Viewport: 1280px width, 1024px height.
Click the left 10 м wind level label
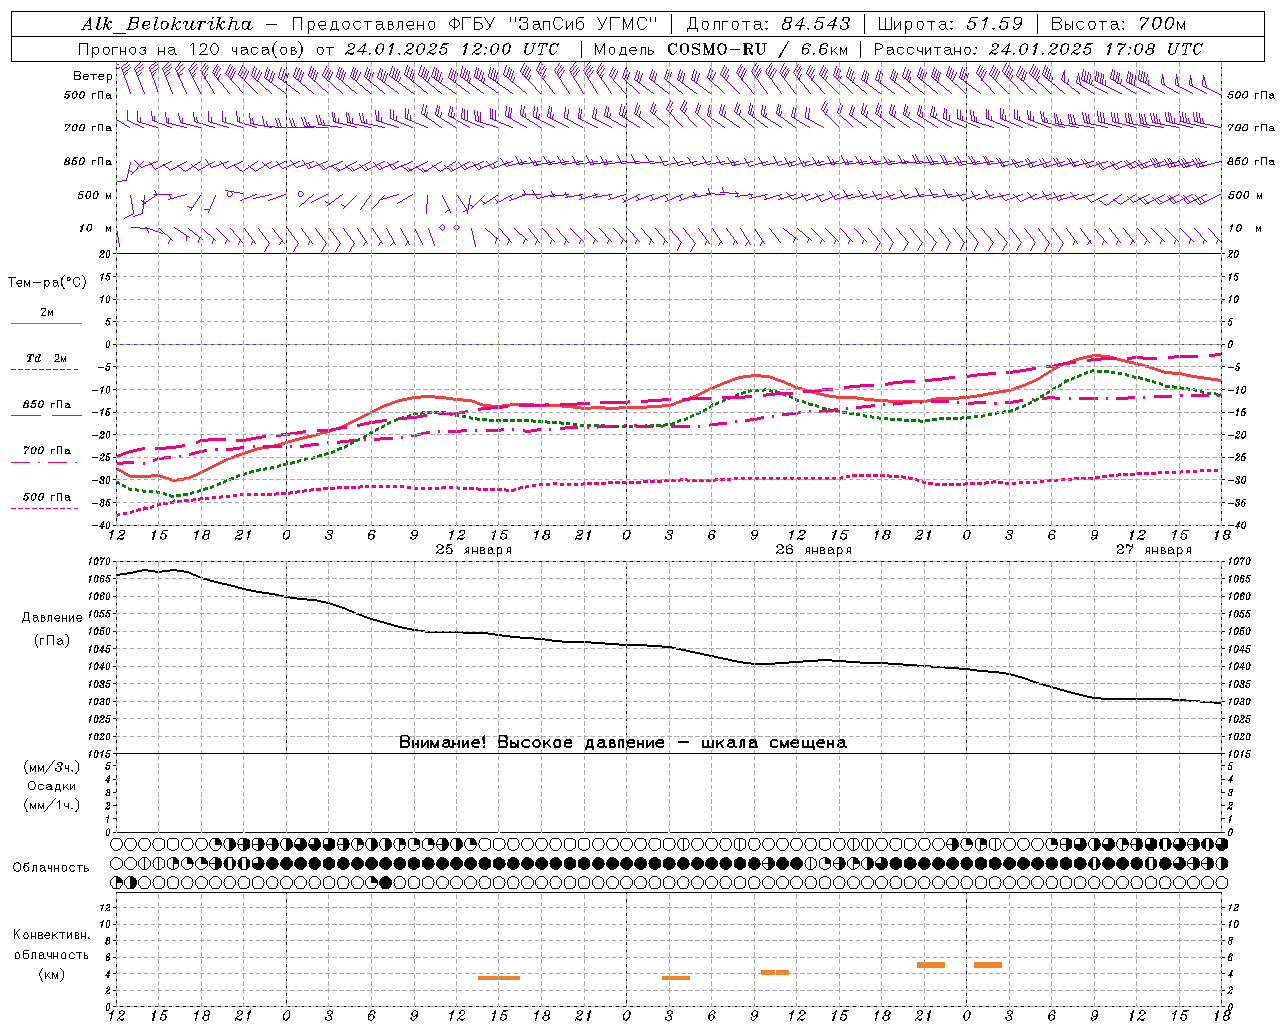(x=96, y=228)
